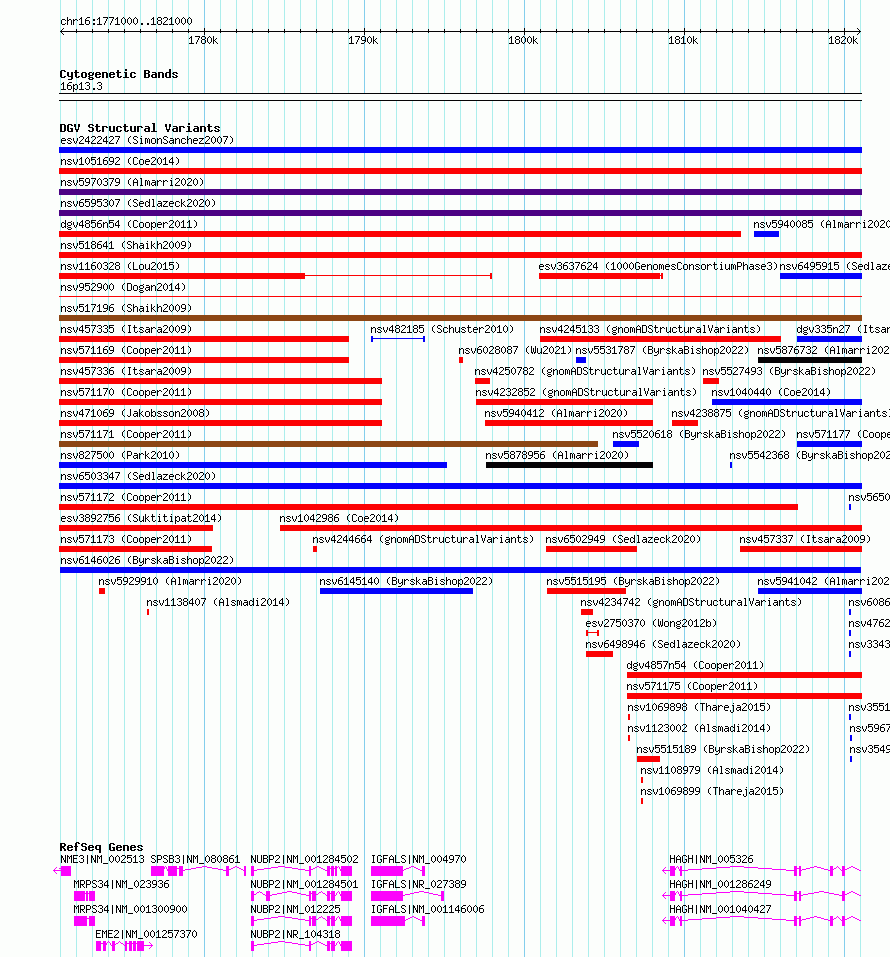The image size is (890, 957).
Task: Click nsv1069899 (Thareja2015) label
Action: click(712, 792)
